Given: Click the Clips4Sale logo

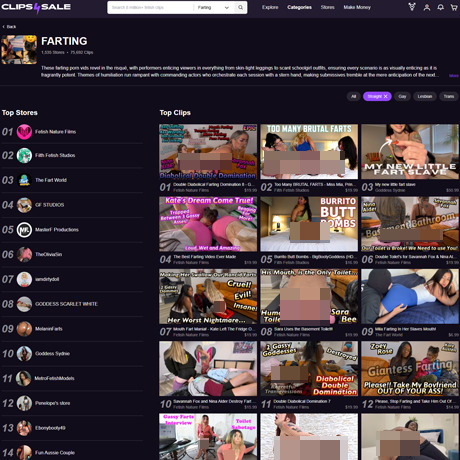Looking at the screenshot, I should click(x=36, y=7).
